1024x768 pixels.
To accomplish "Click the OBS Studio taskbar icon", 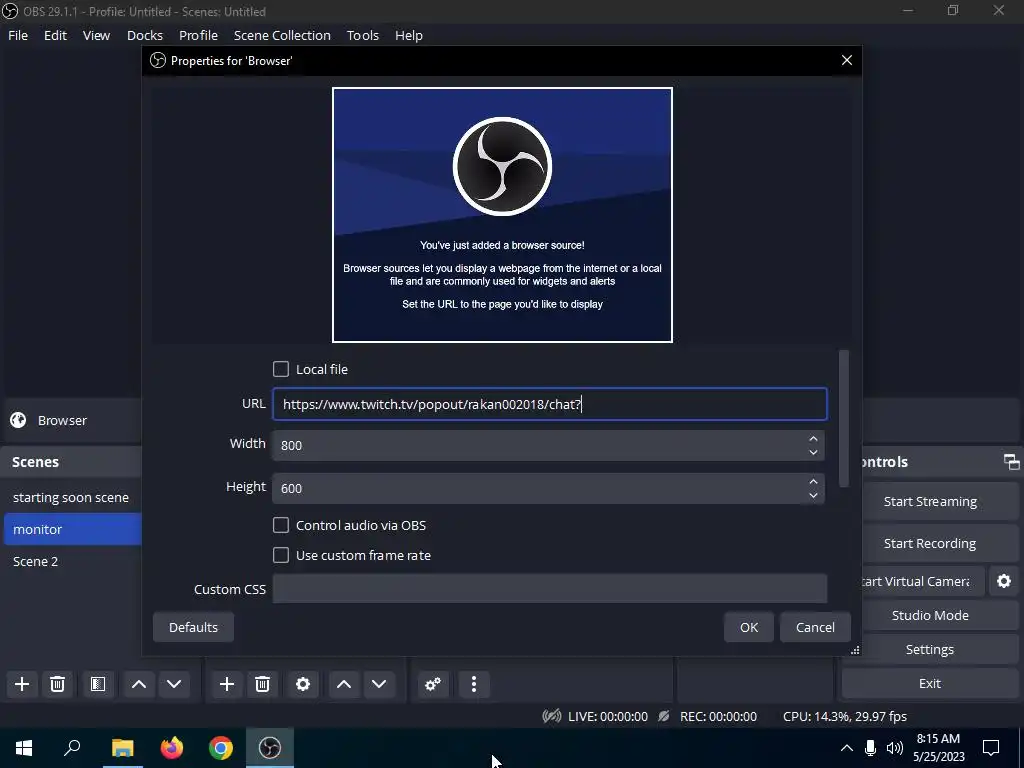I will (x=270, y=748).
